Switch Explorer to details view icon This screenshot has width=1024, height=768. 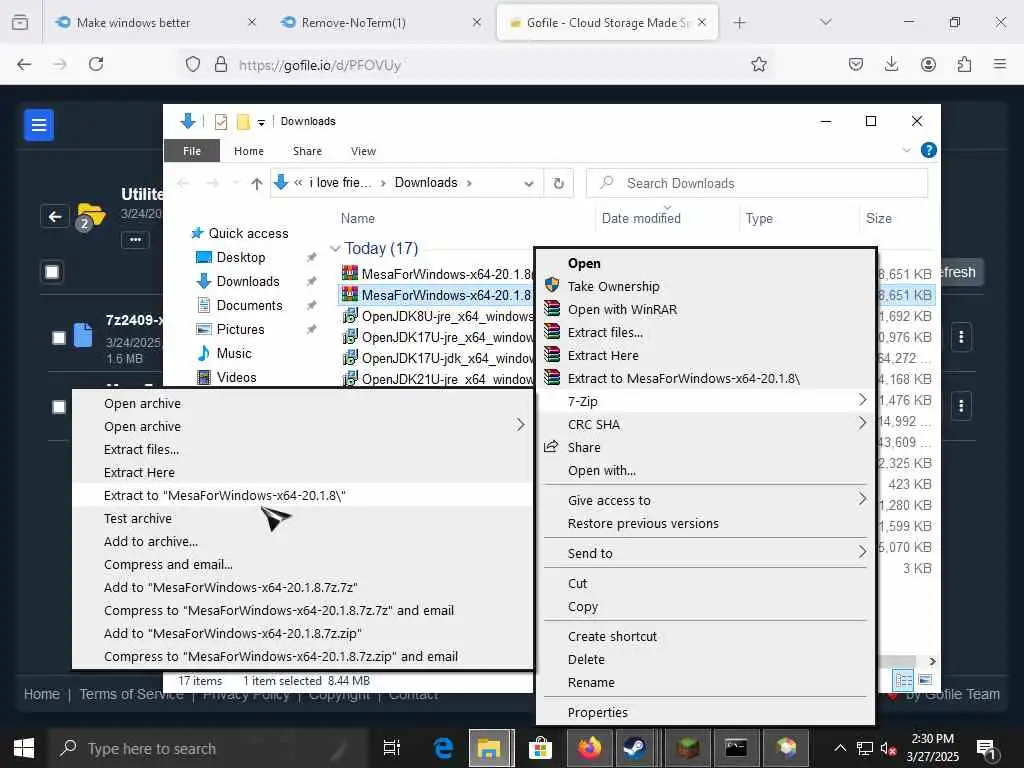coord(903,680)
